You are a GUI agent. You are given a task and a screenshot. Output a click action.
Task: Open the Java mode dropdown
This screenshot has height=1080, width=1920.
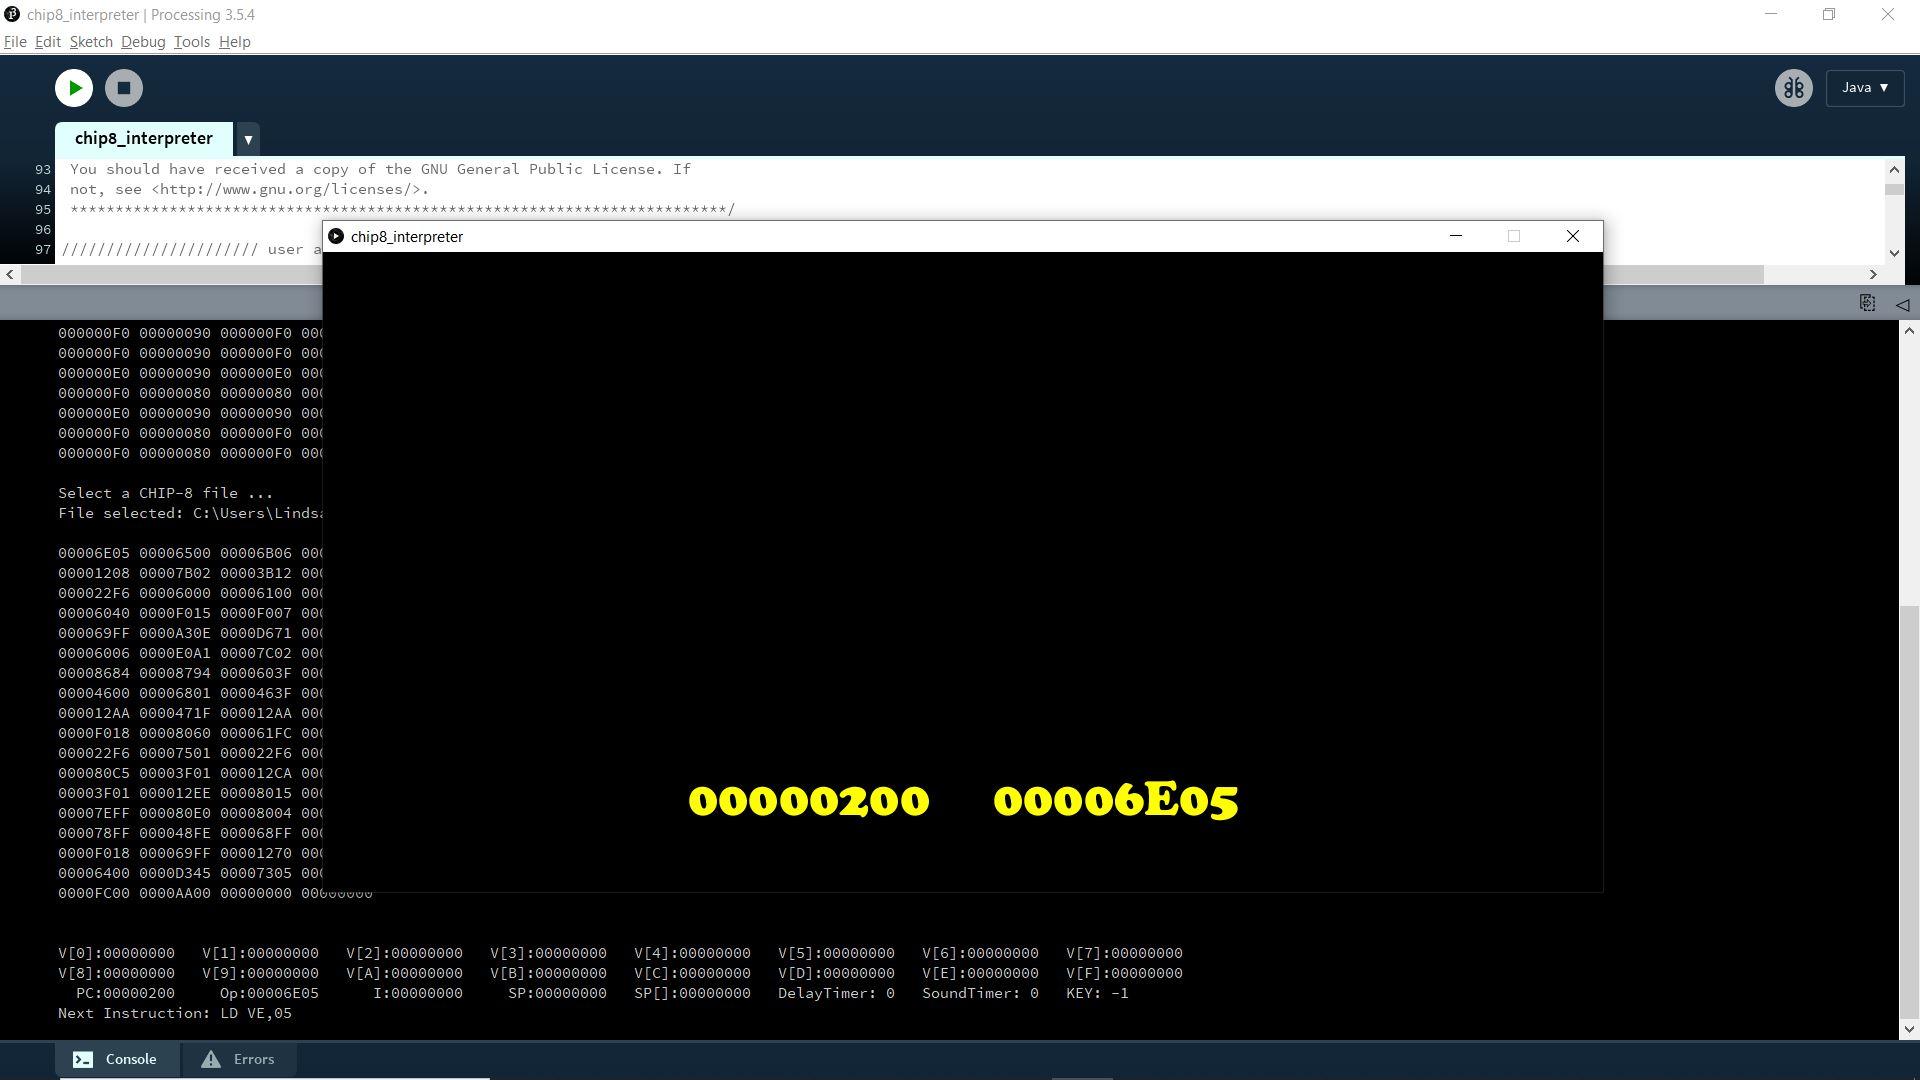[x=1864, y=88]
